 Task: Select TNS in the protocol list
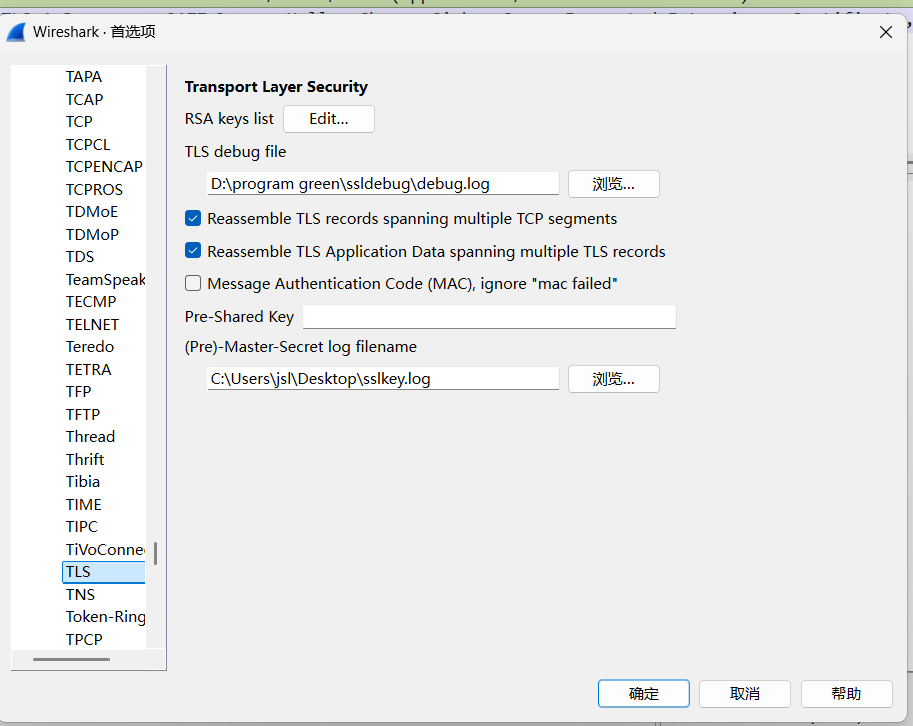[80, 594]
